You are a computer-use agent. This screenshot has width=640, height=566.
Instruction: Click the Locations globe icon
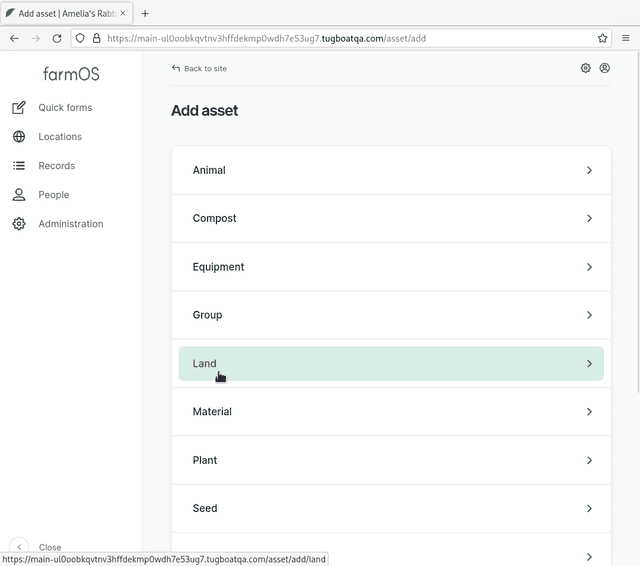[x=19, y=137]
